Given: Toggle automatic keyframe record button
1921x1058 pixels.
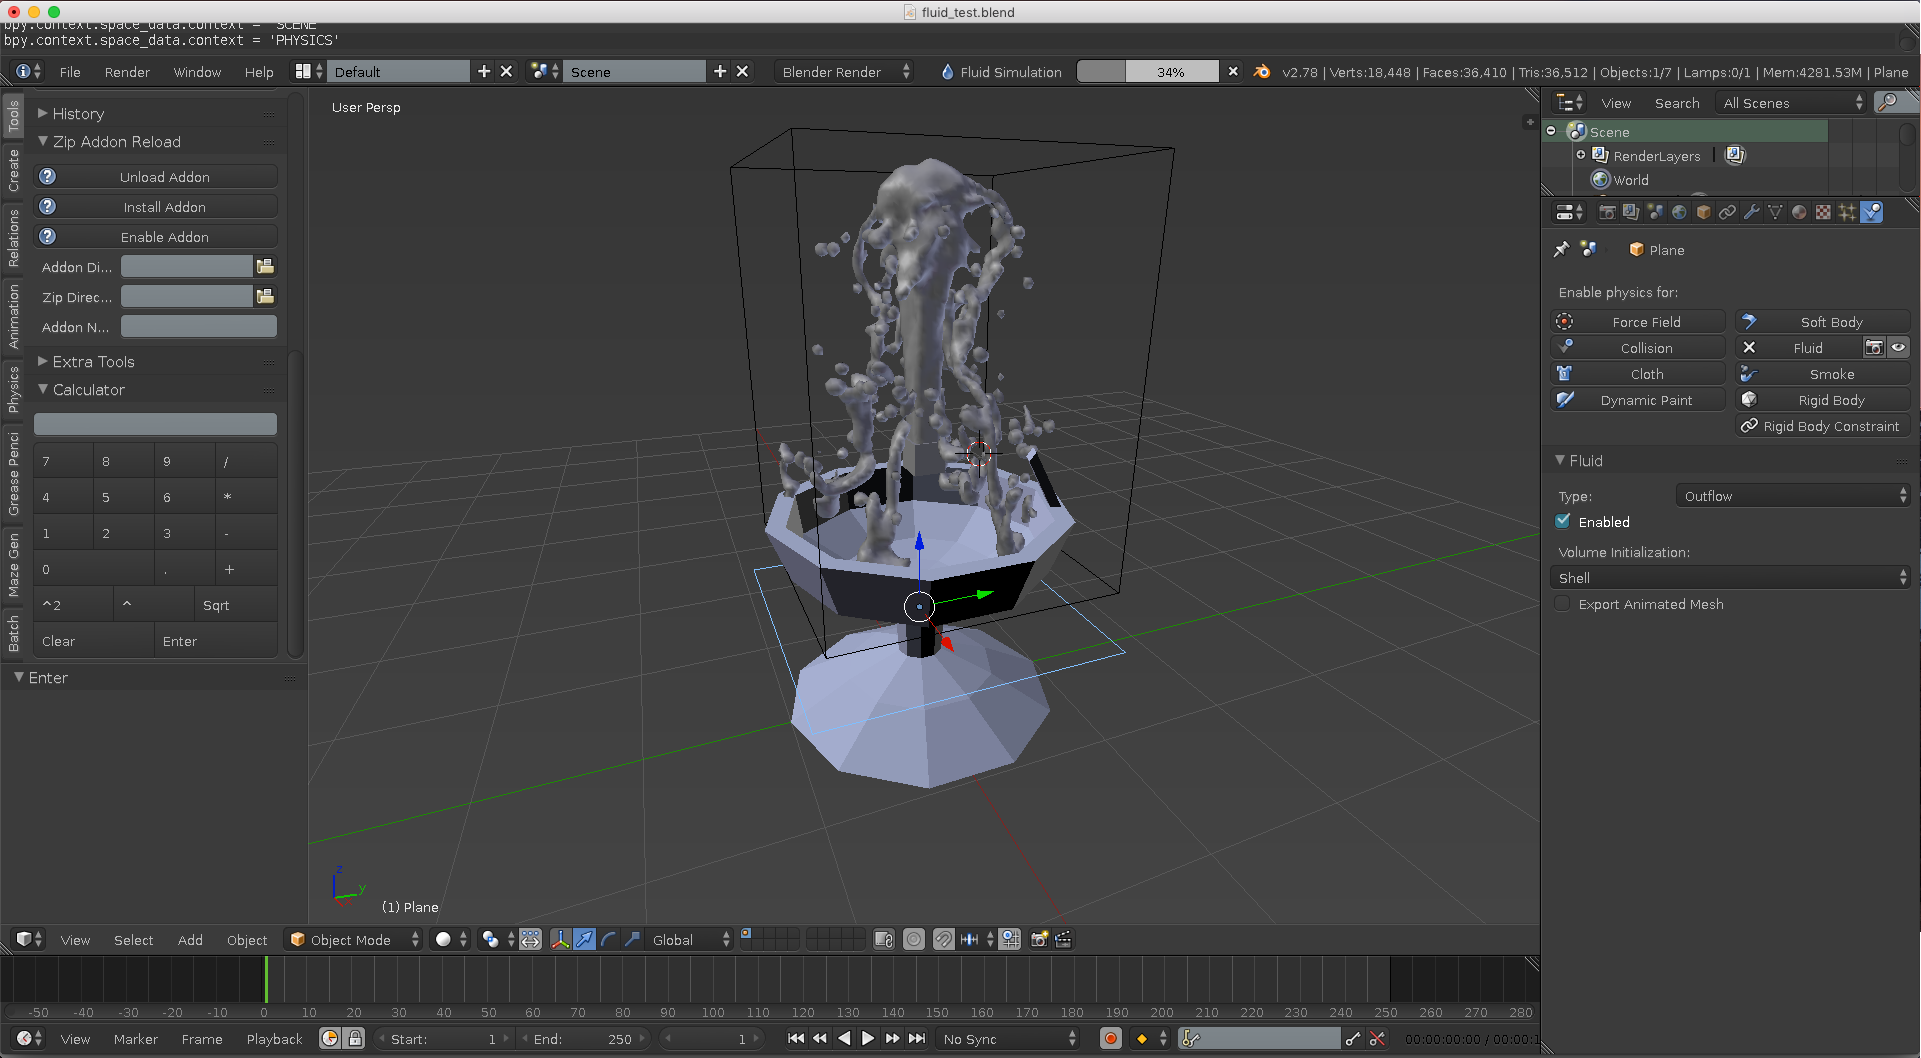Looking at the screenshot, I should click(x=1110, y=1038).
